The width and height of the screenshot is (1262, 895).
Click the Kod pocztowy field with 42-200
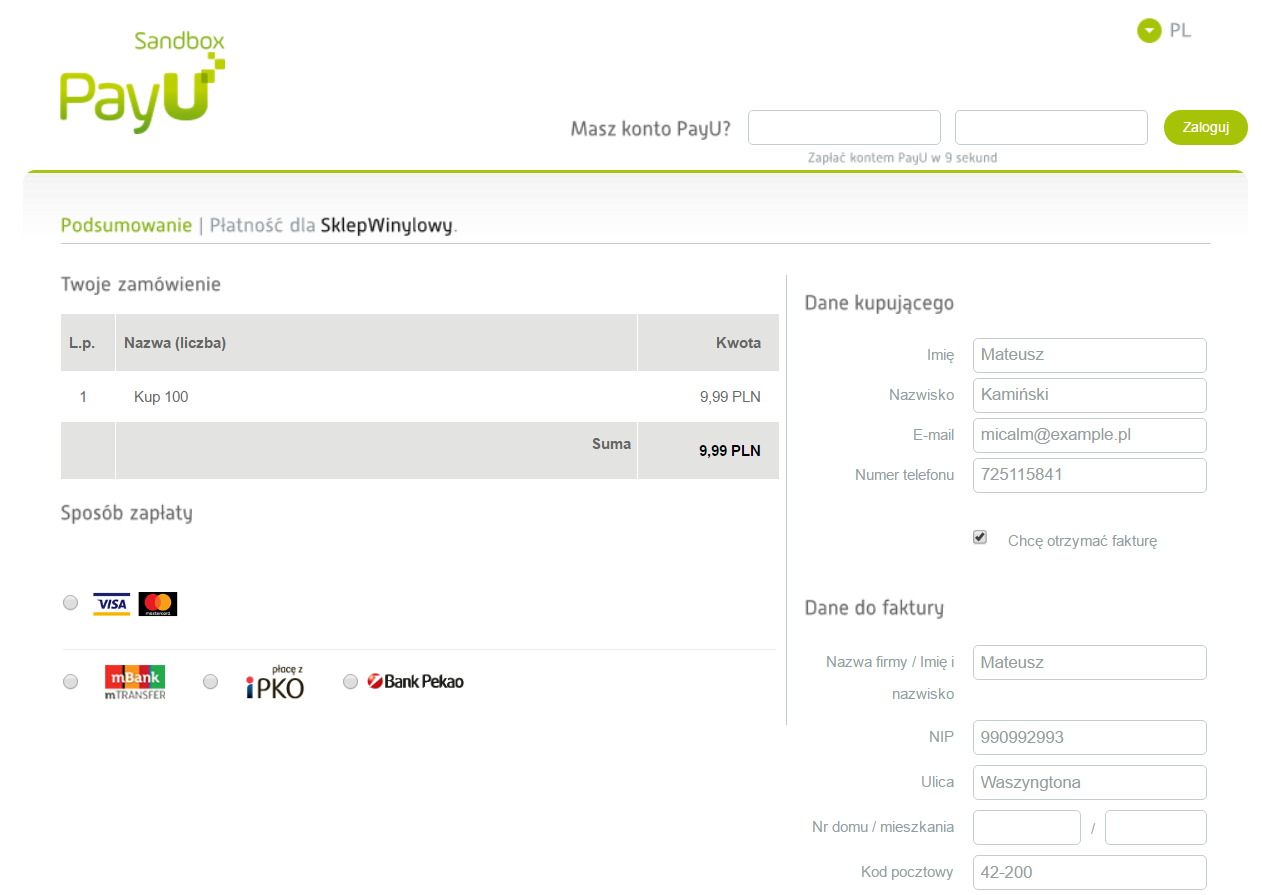pos(1090,872)
